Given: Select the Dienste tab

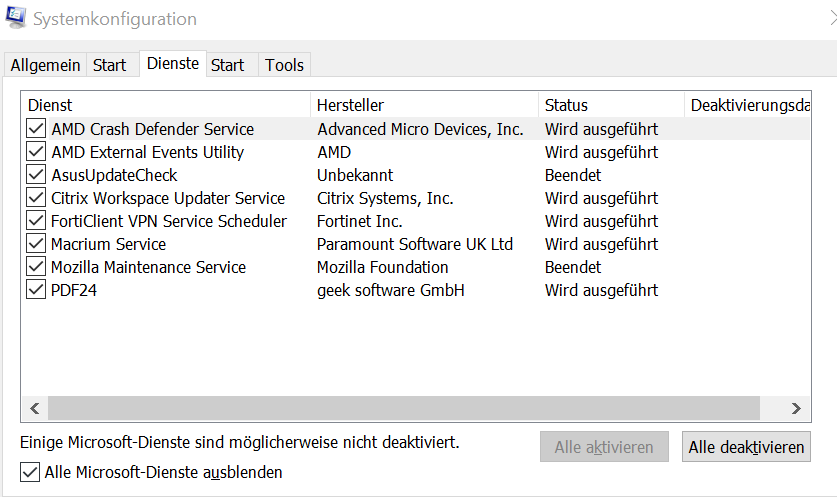Looking at the screenshot, I should [x=173, y=63].
